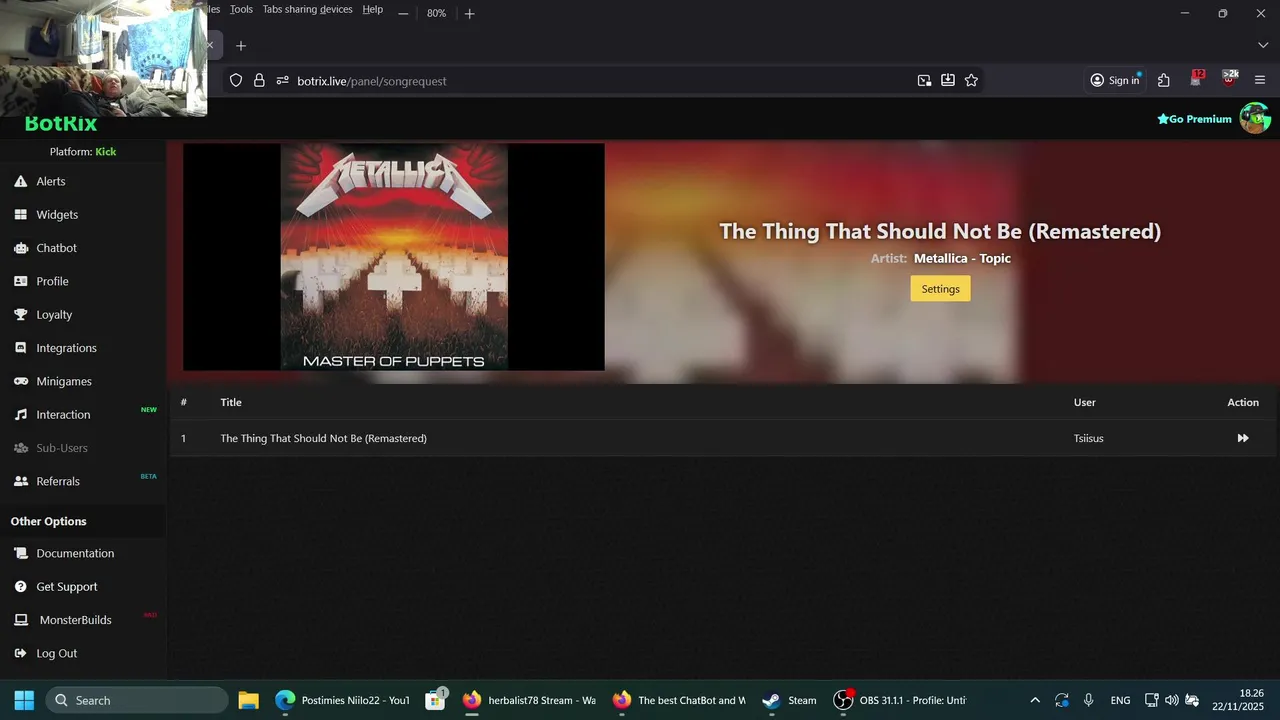Open the MonsterBuilds link
Screen dimensions: 1280x720
(75, 620)
